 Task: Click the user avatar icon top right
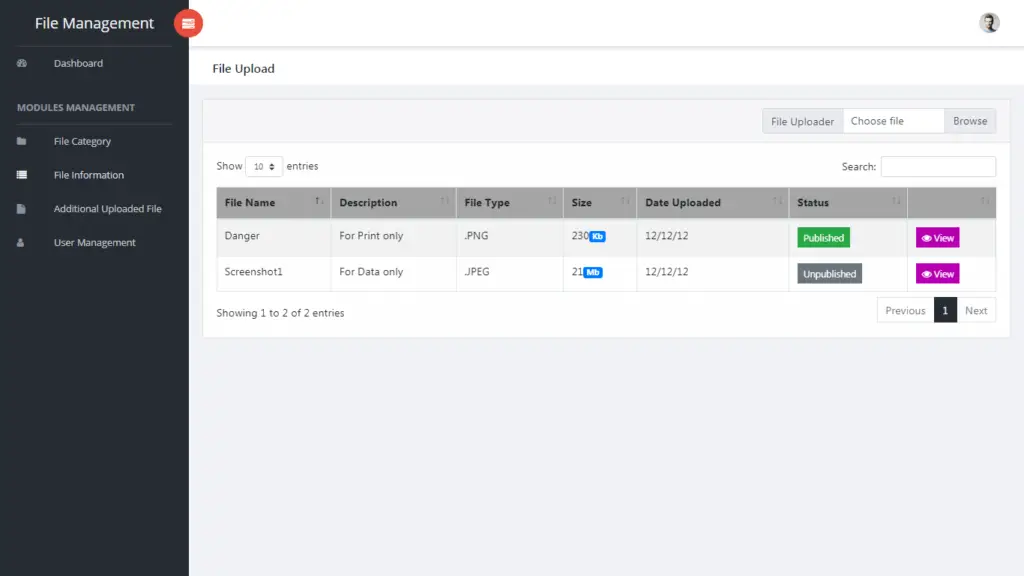989,22
